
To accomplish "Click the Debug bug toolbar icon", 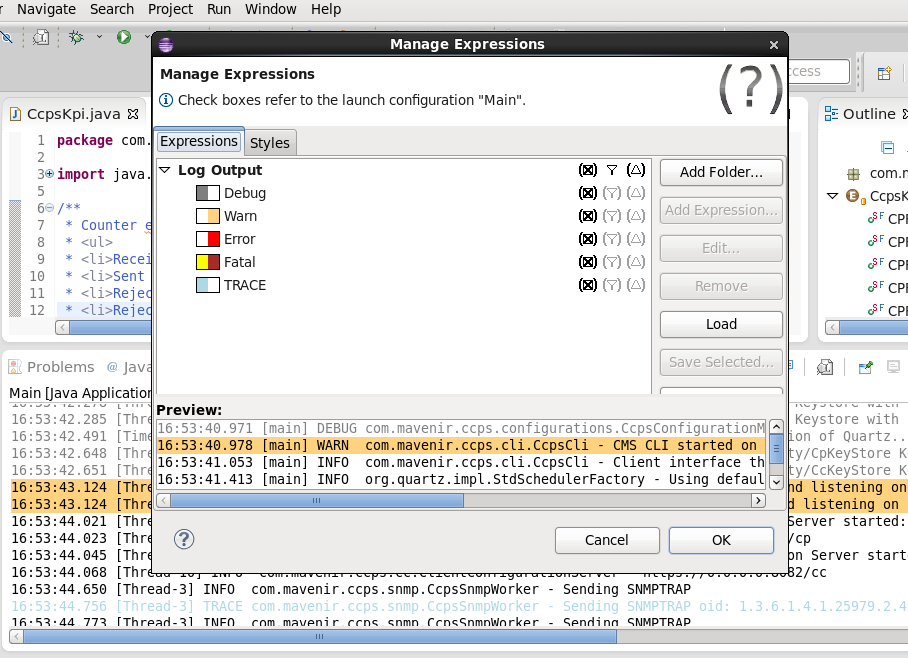I will 76,38.
